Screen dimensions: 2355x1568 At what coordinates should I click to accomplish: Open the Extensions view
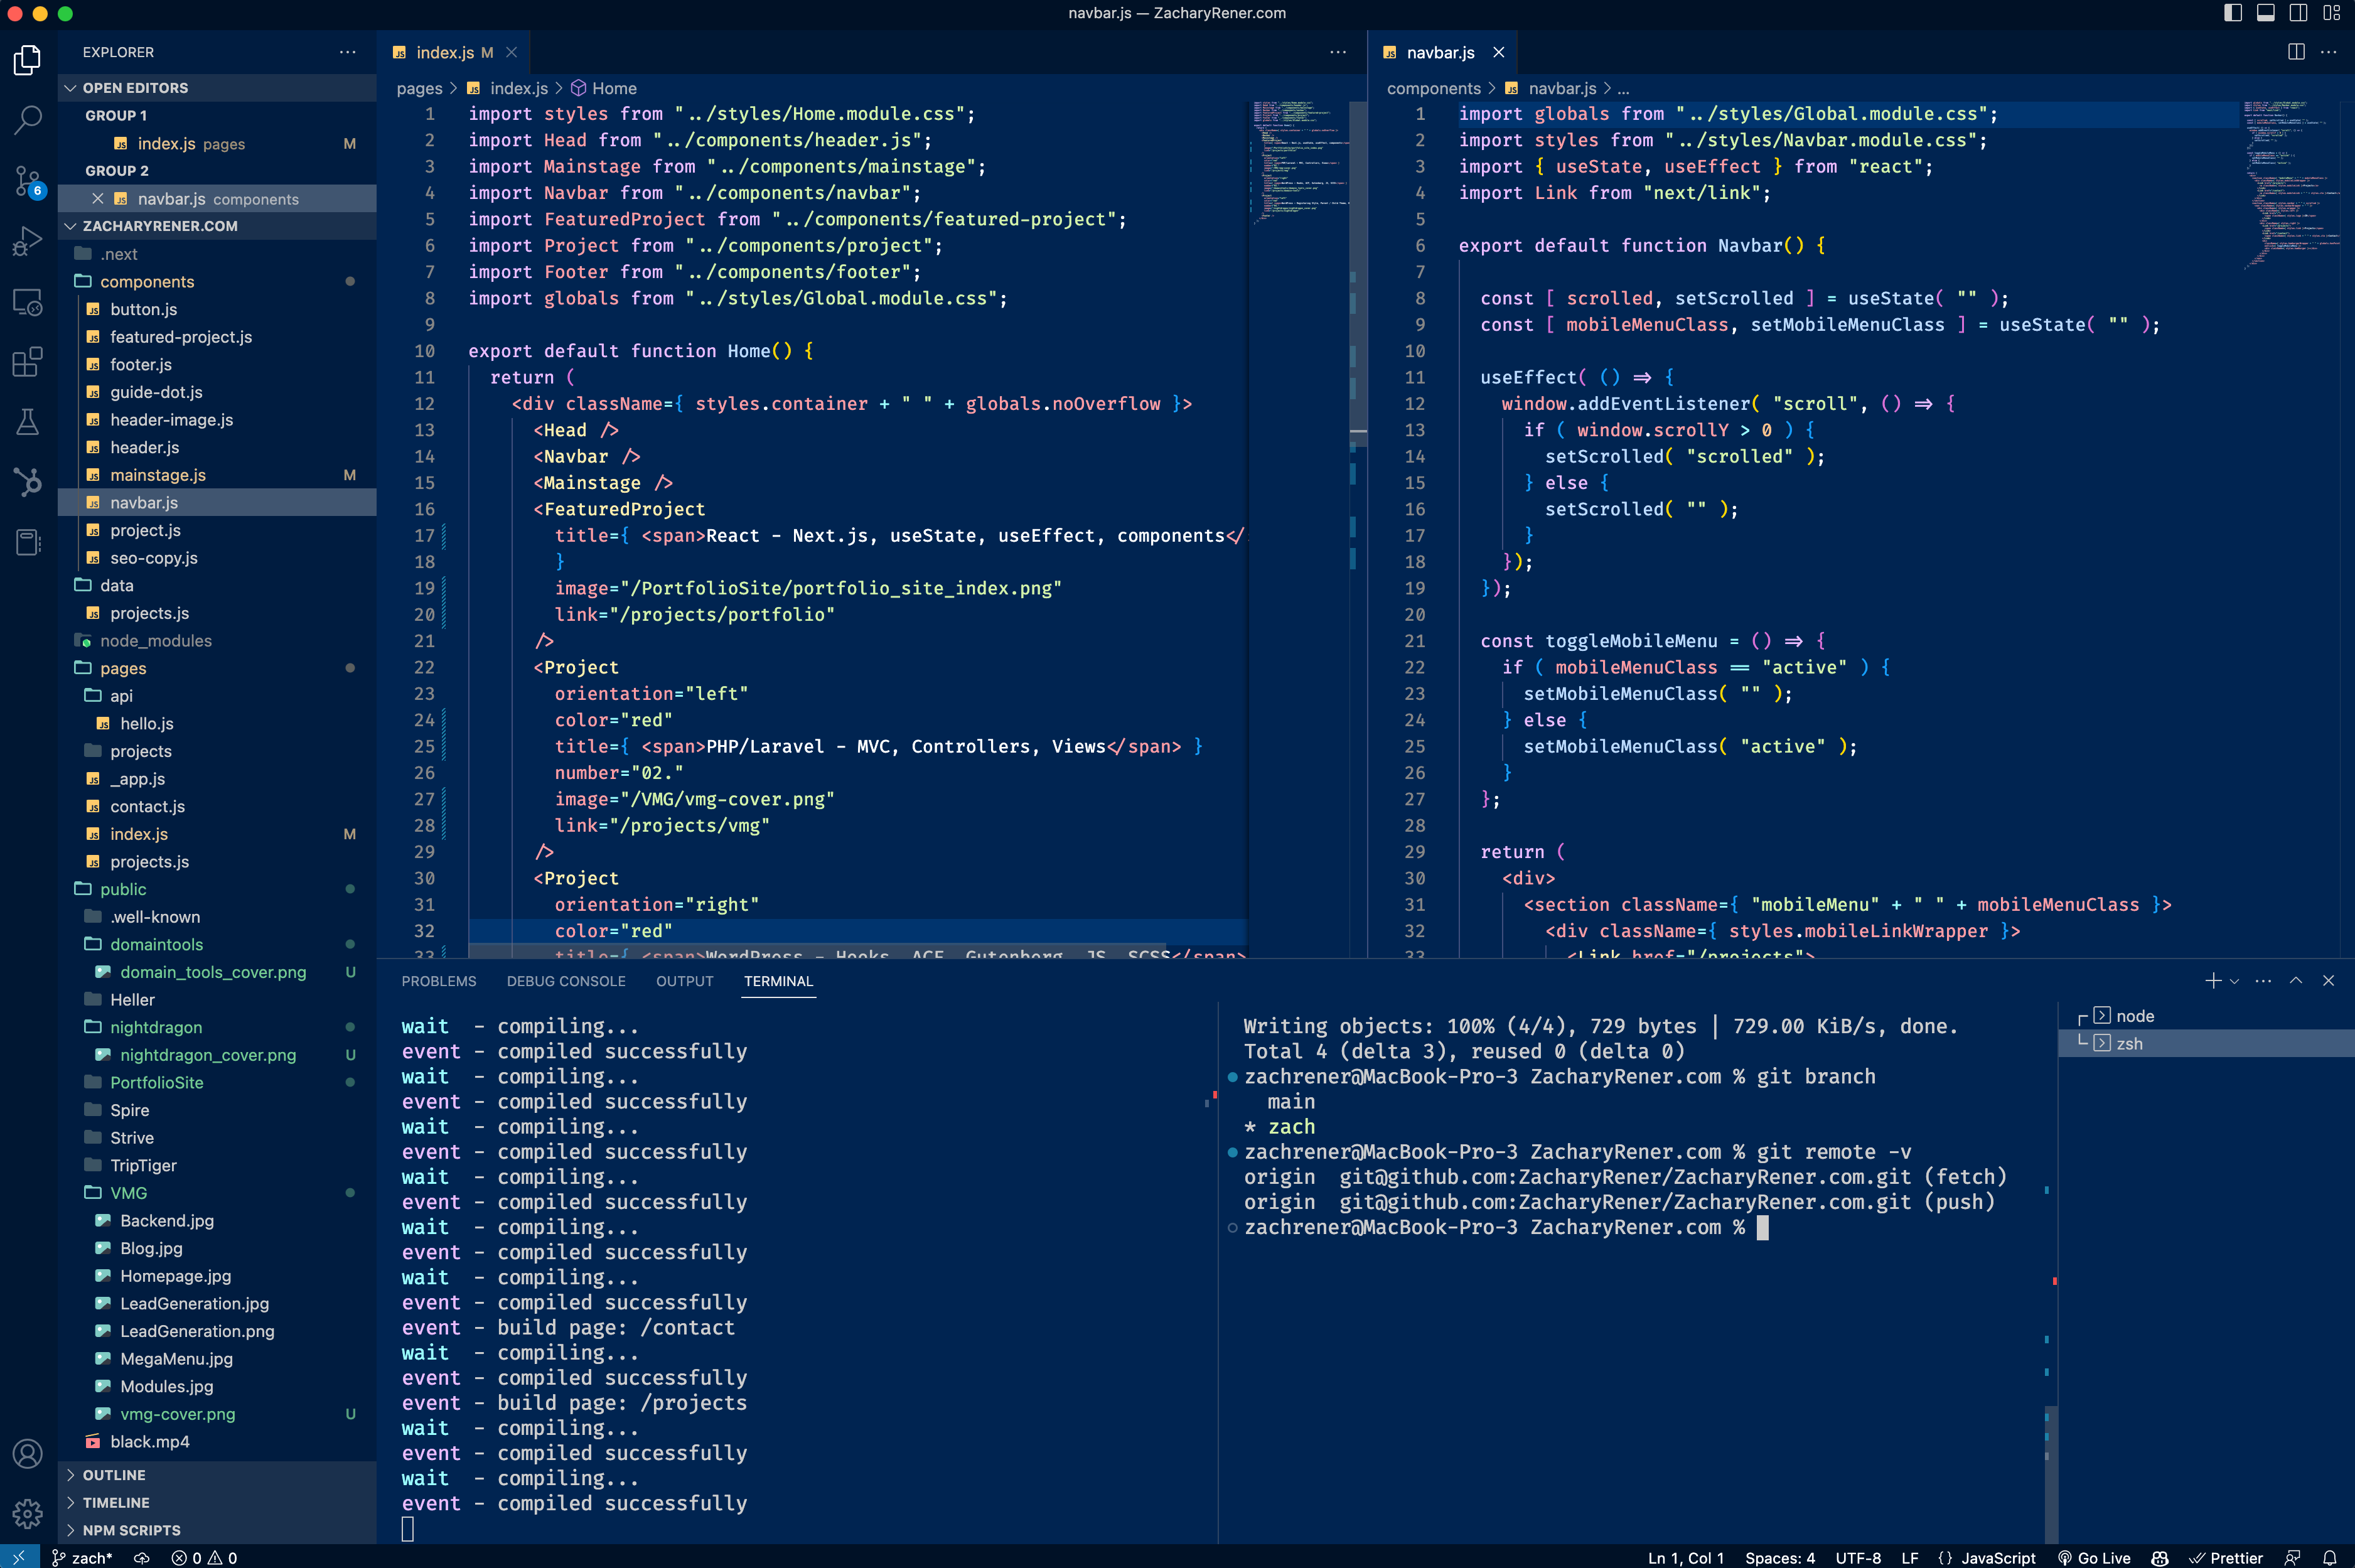click(28, 361)
